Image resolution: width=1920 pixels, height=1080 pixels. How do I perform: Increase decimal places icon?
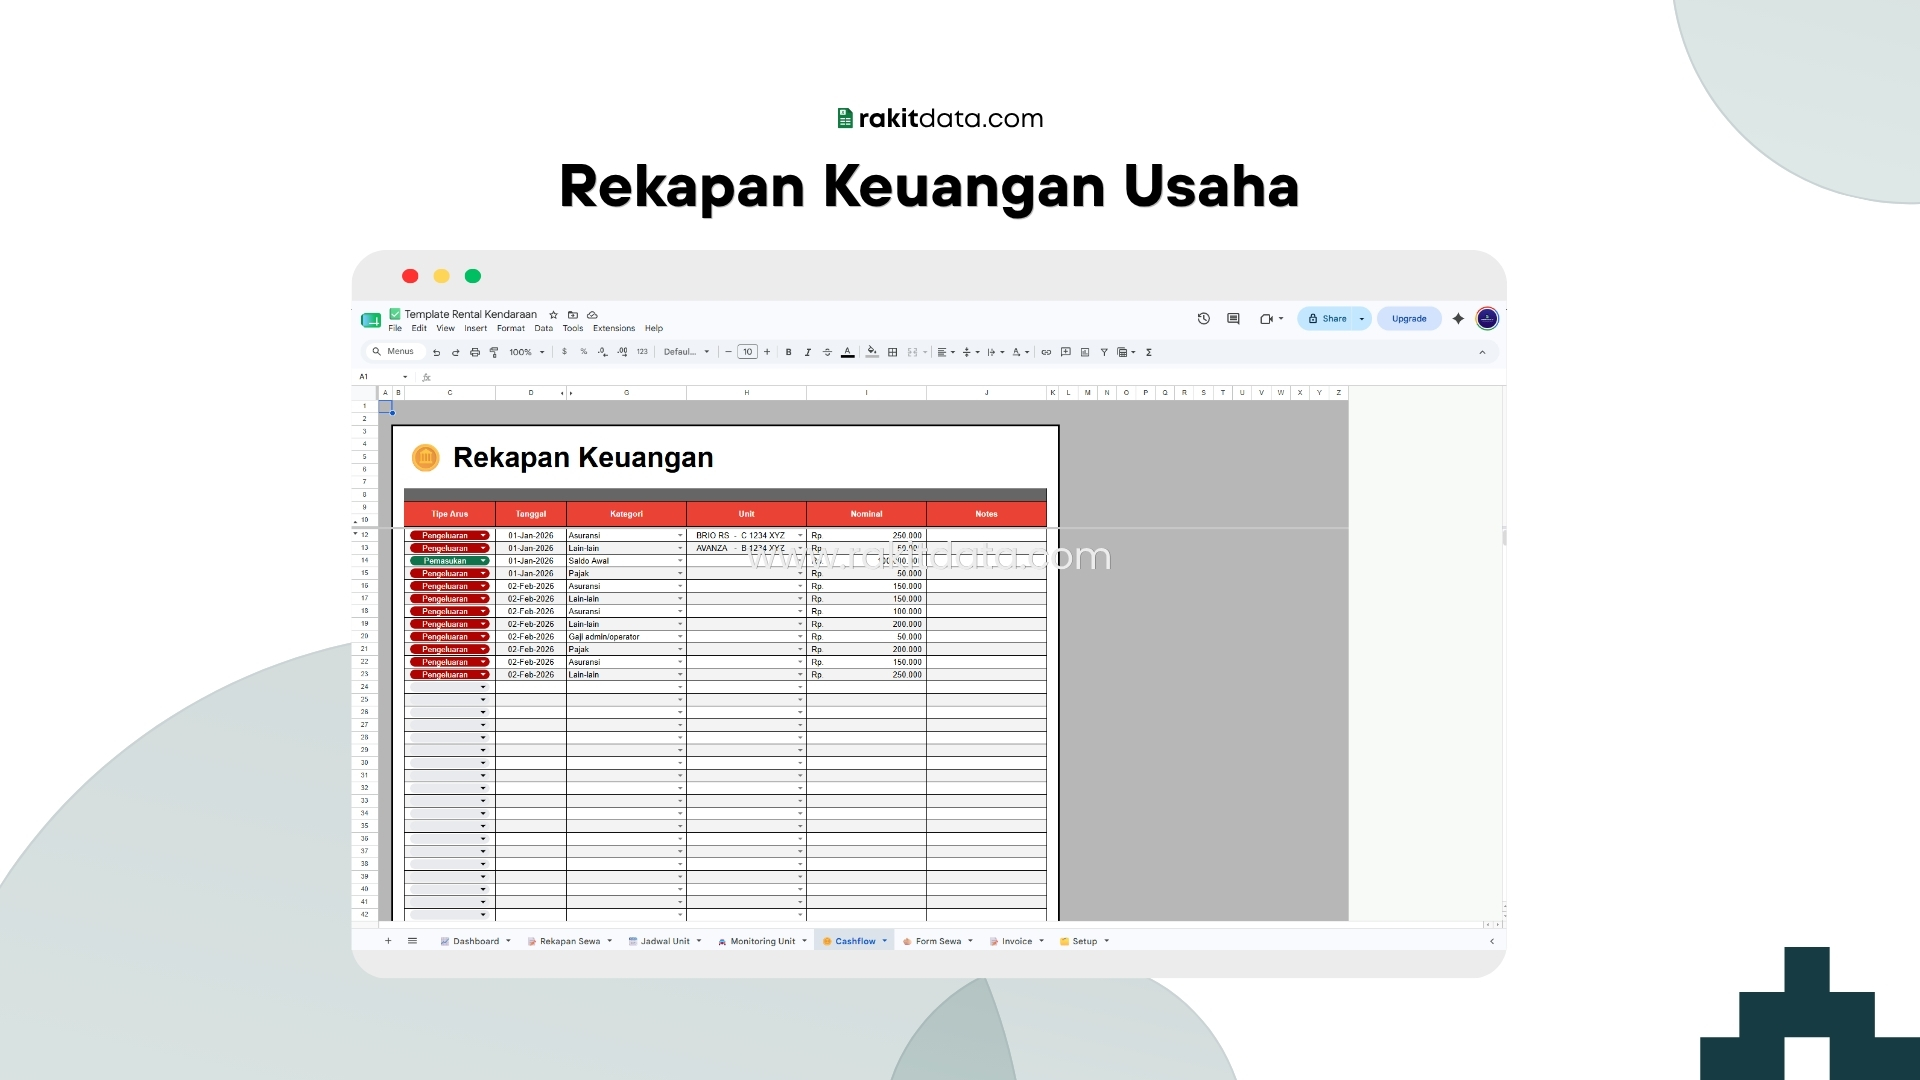click(622, 352)
